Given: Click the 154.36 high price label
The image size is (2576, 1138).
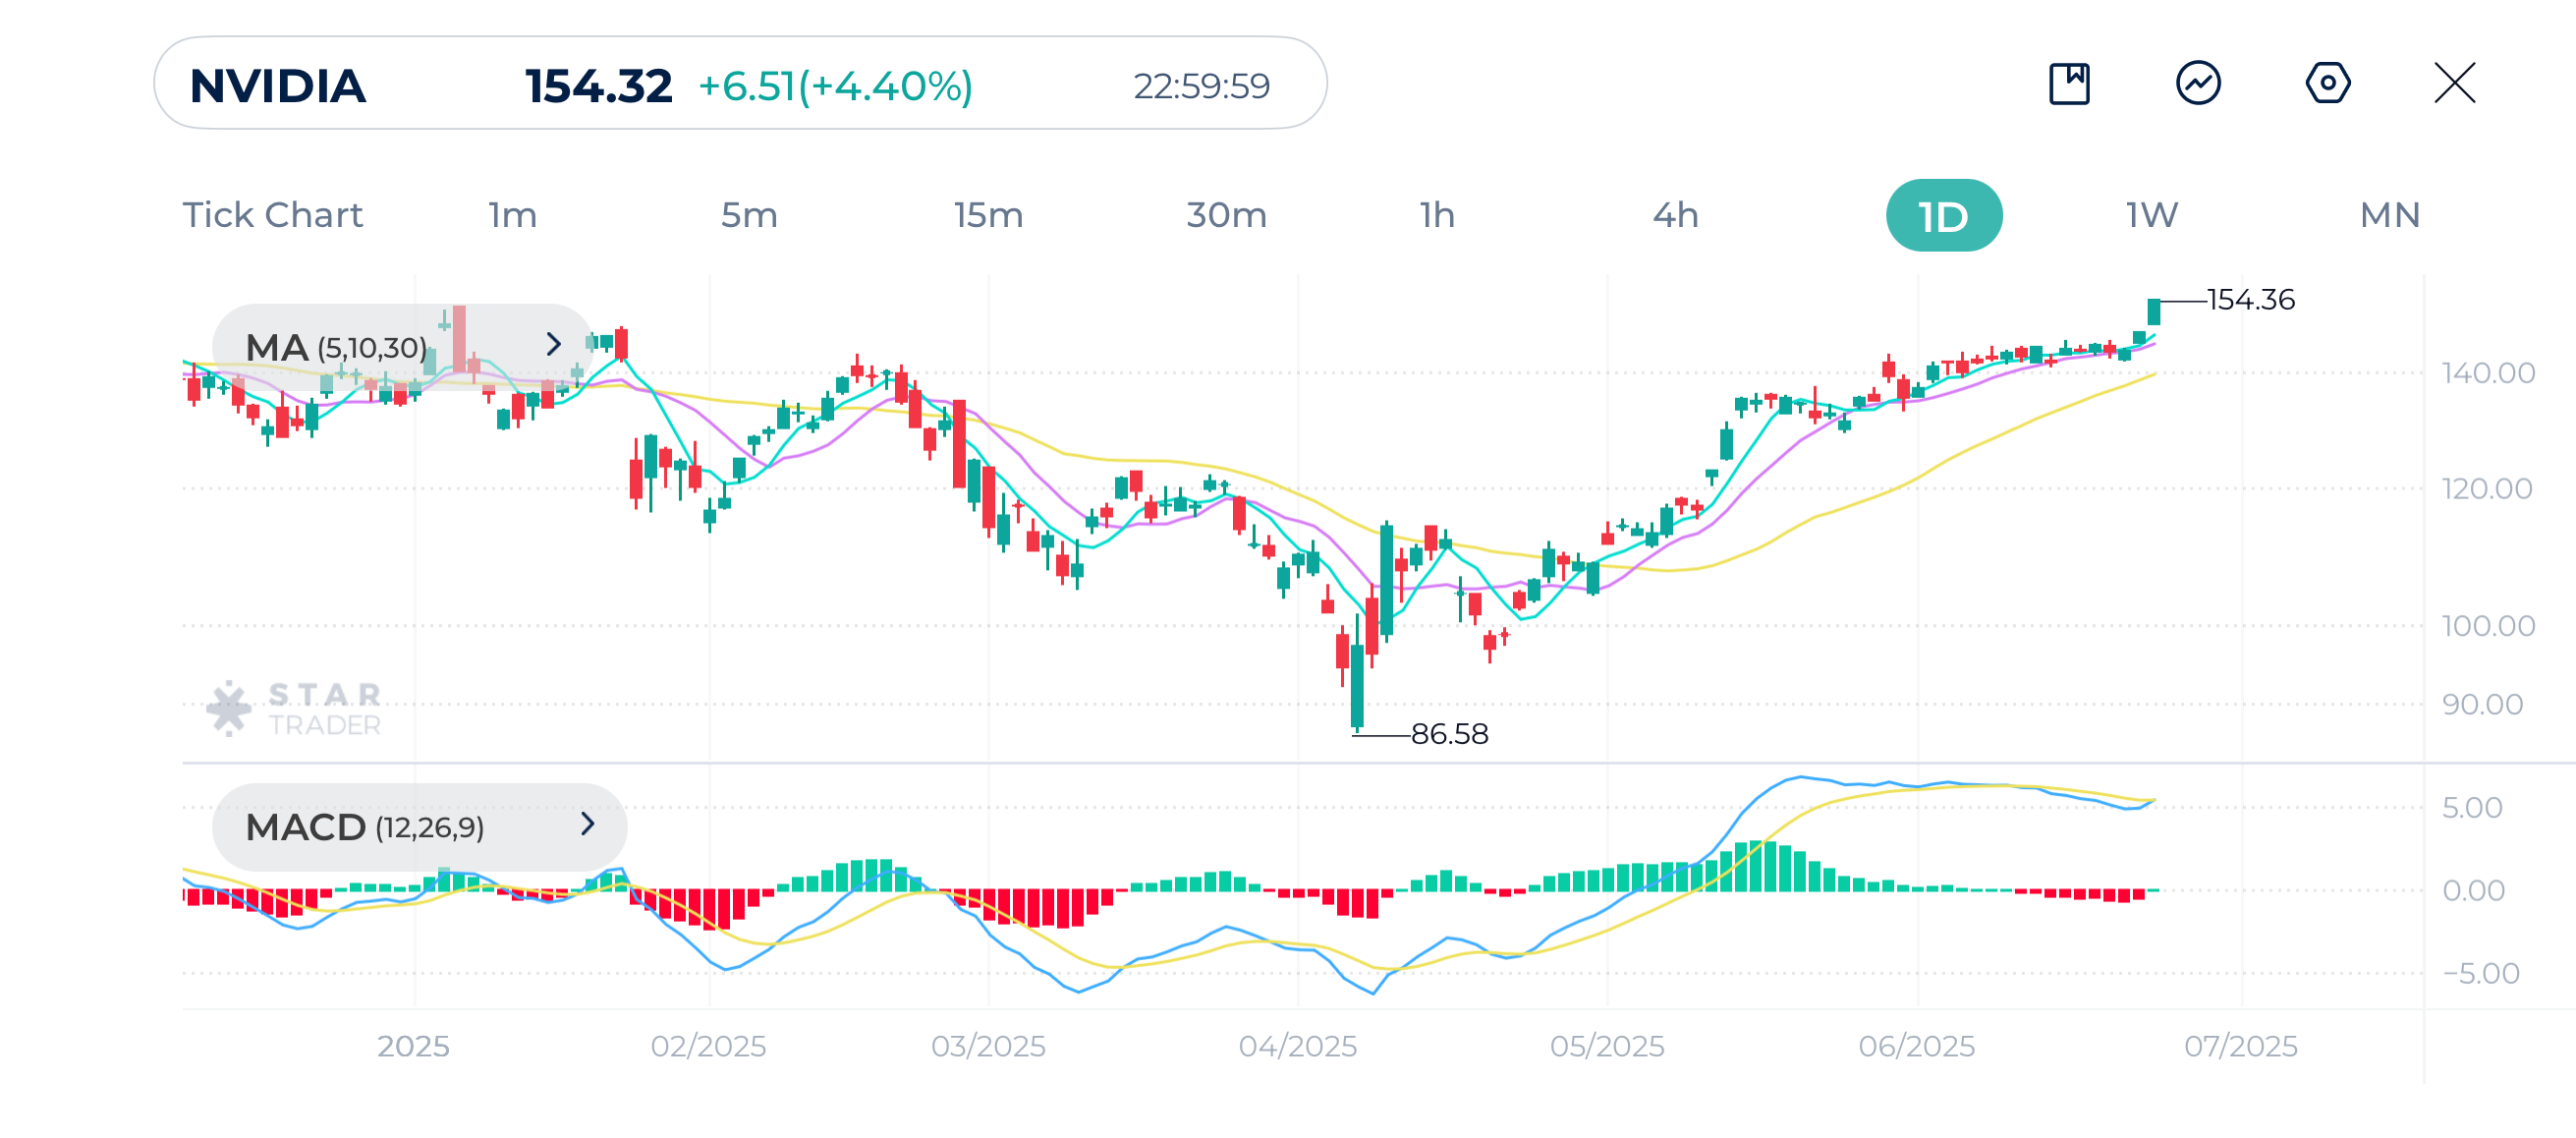Looking at the screenshot, I should pyautogui.click(x=2250, y=300).
